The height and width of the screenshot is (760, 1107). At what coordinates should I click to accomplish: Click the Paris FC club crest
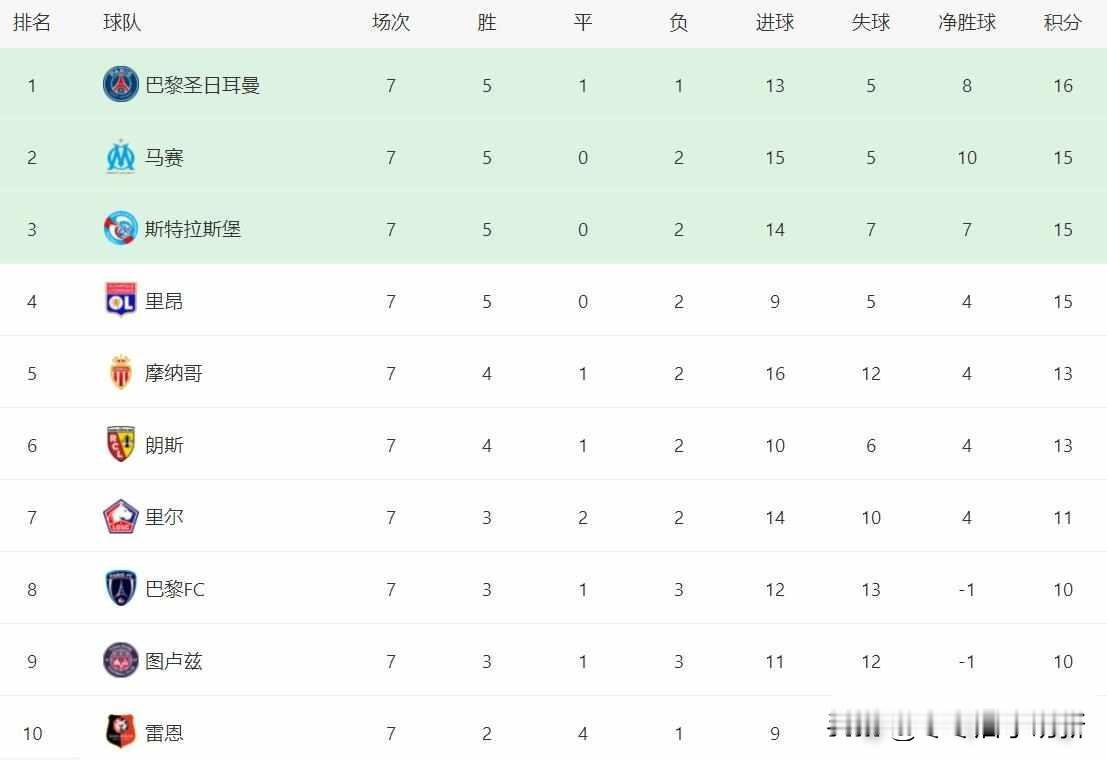click(x=120, y=589)
